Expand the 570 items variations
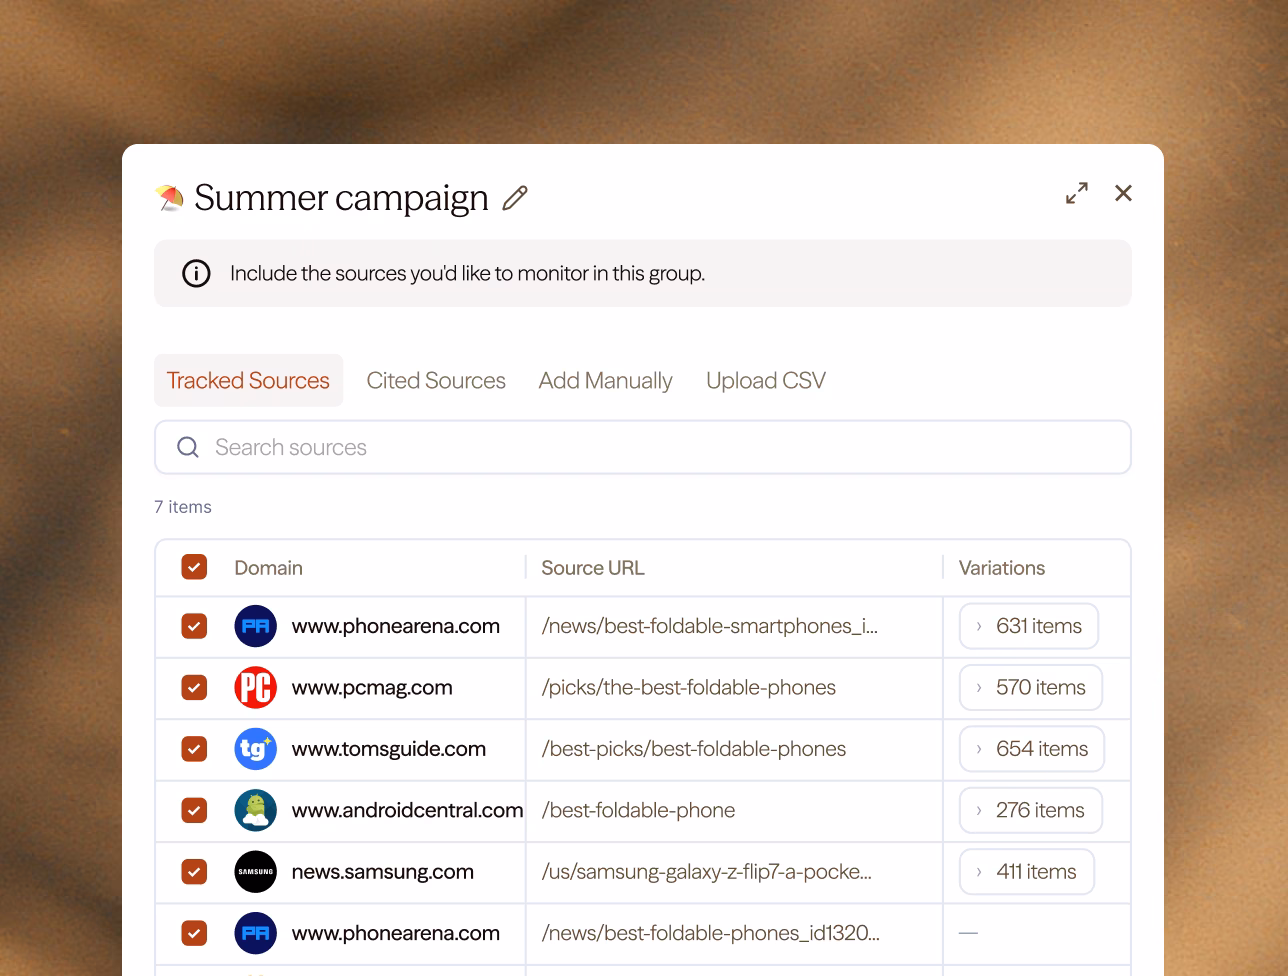Screen dimensions: 1288x976 point(1030,688)
